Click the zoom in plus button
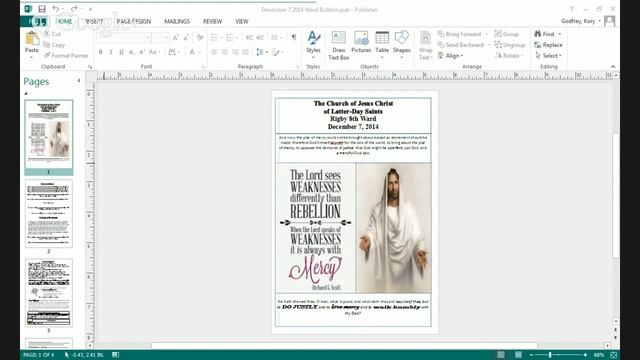 click(585, 355)
